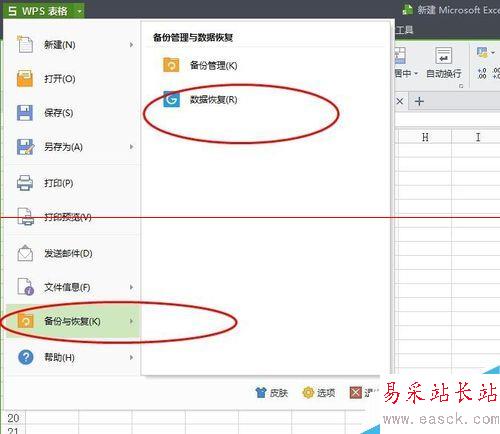Select the 新建(N) menu entry

click(72, 45)
